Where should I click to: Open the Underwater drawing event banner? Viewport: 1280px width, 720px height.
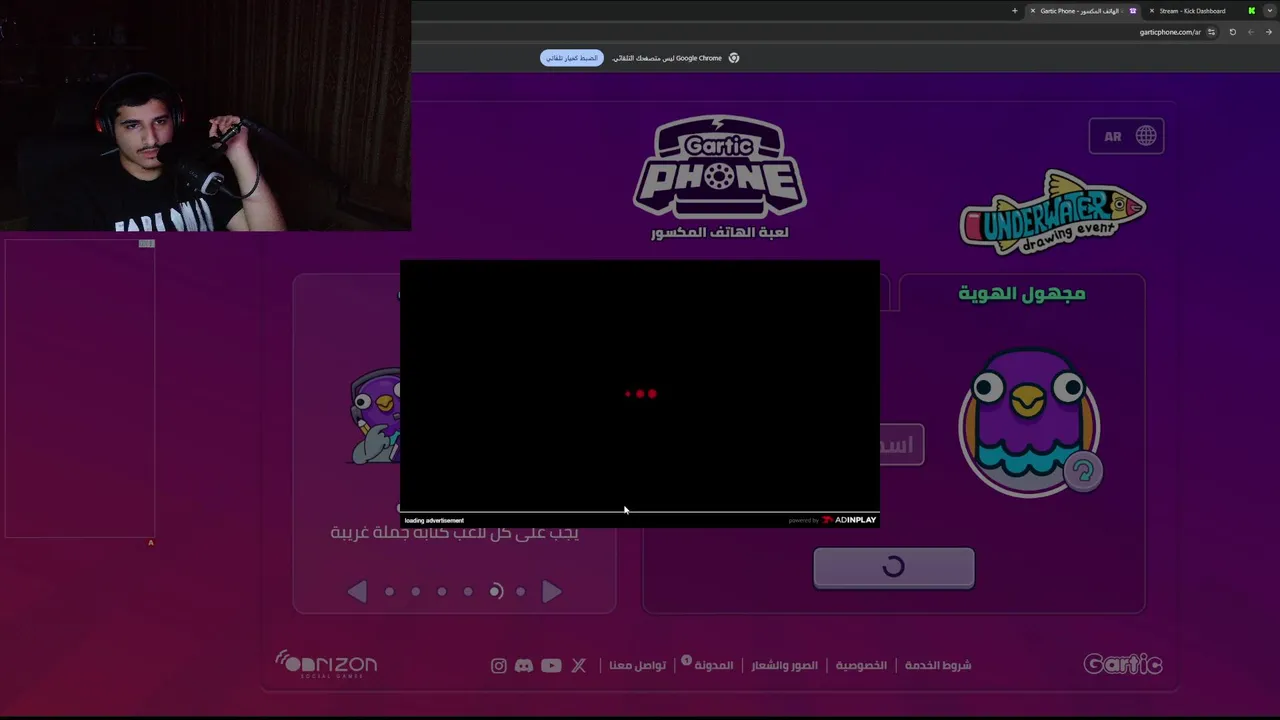[x=1053, y=212]
